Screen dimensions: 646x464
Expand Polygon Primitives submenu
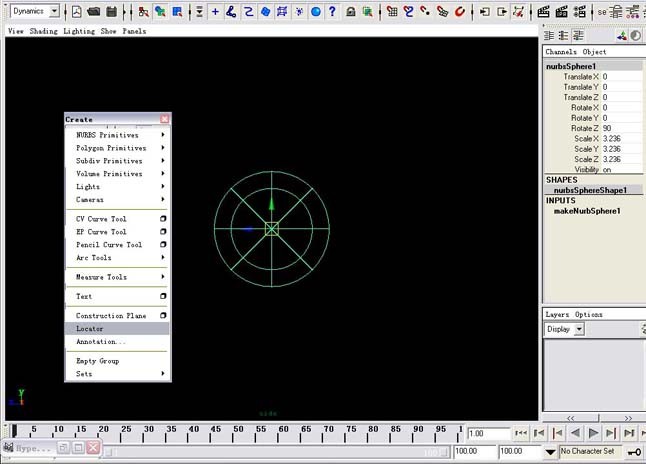(117, 148)
